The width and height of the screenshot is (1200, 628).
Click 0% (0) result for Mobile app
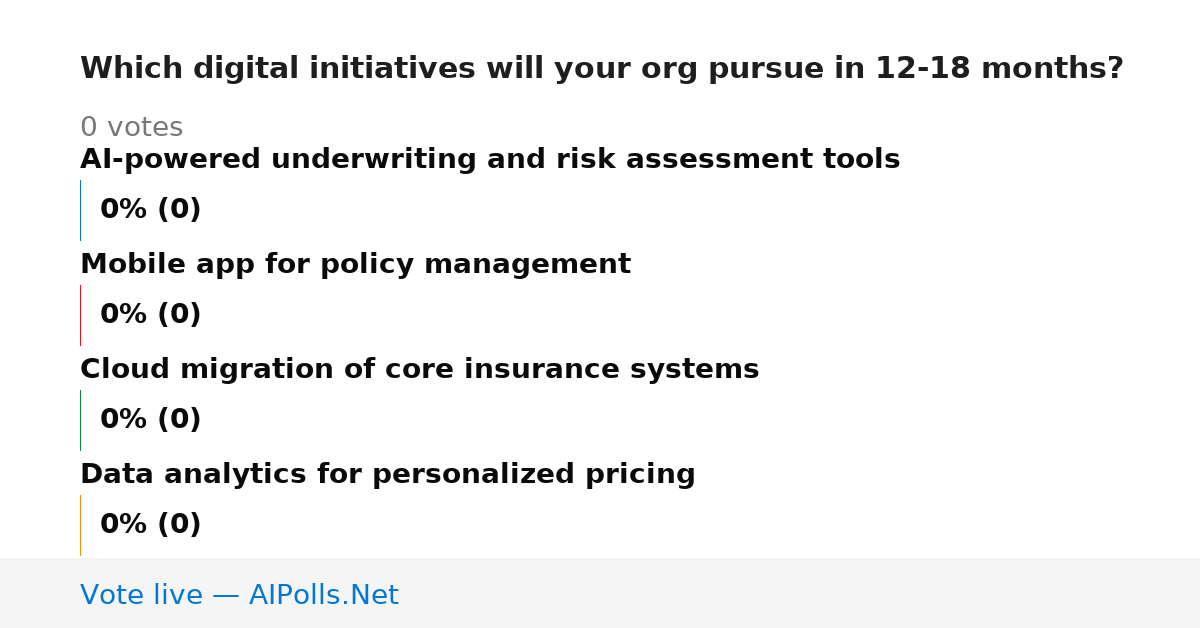(150, 315)
